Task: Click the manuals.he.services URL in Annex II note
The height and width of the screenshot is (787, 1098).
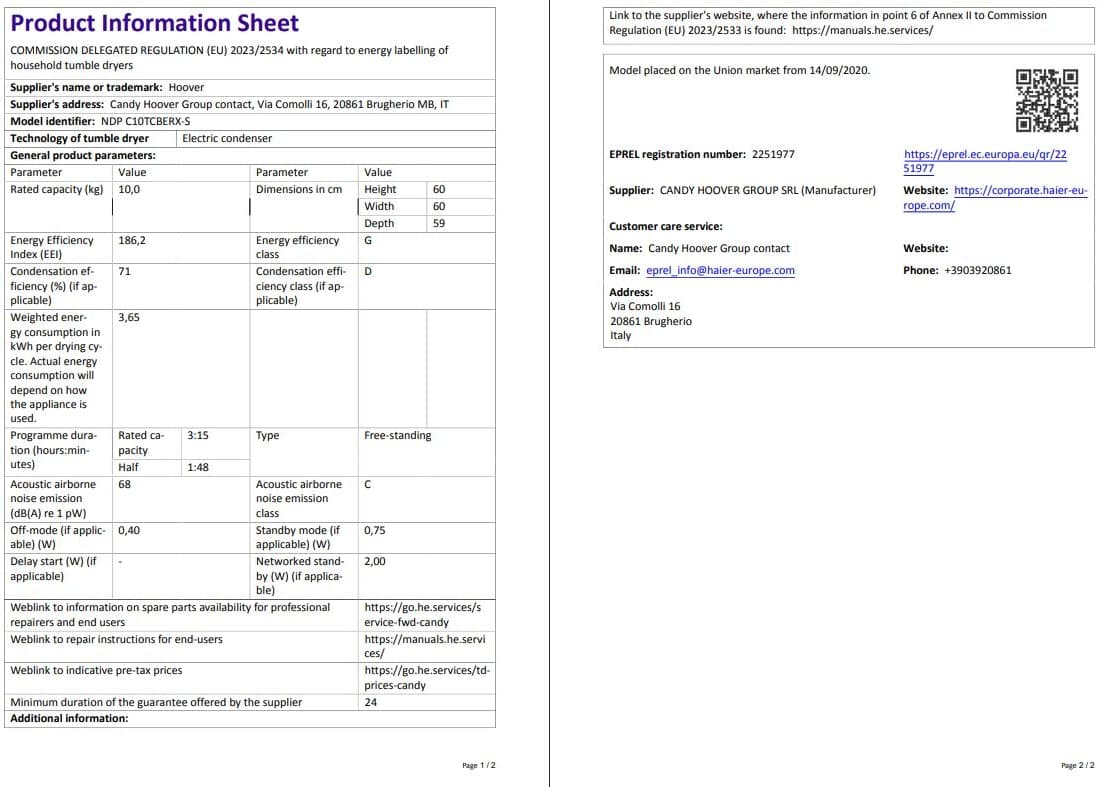Action: [862, 30]
